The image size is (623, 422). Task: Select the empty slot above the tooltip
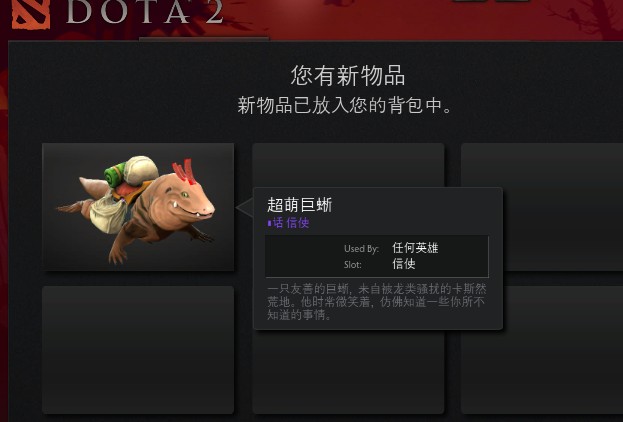[x=348, y=165]
